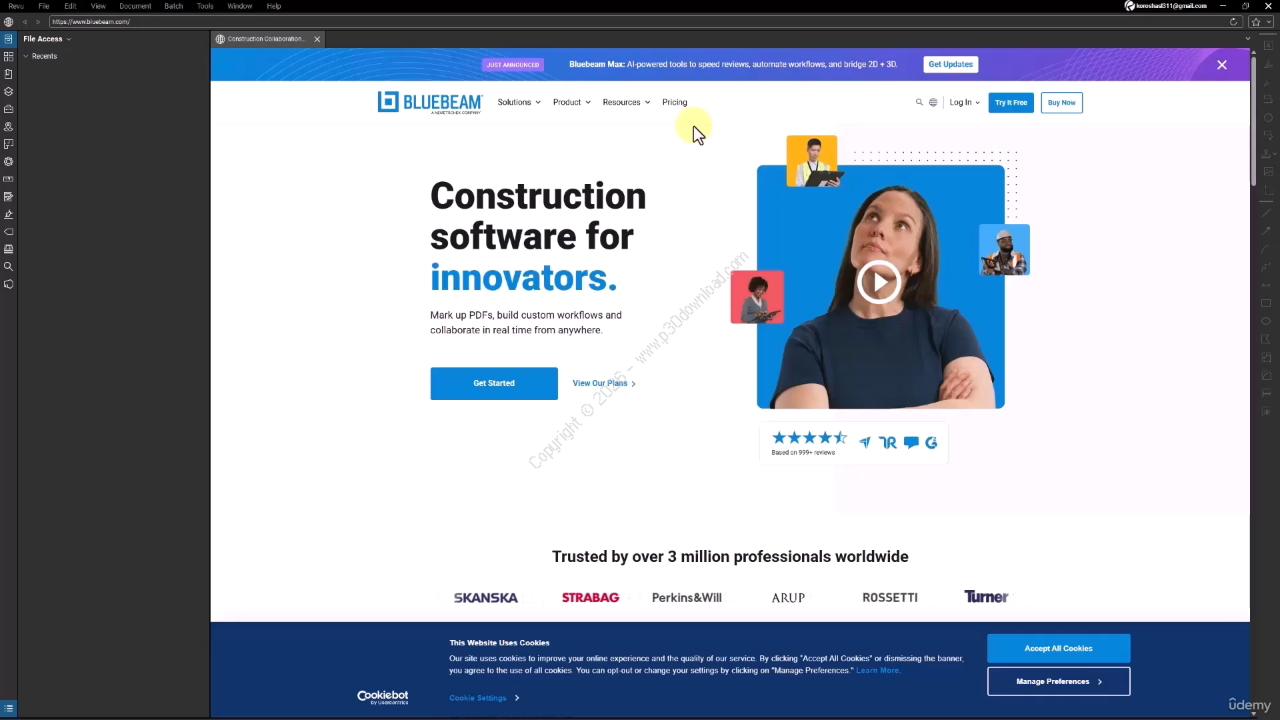Open the Log In dropdown
The height and width of the screenshot is (720, 1280).
point(964,102)
